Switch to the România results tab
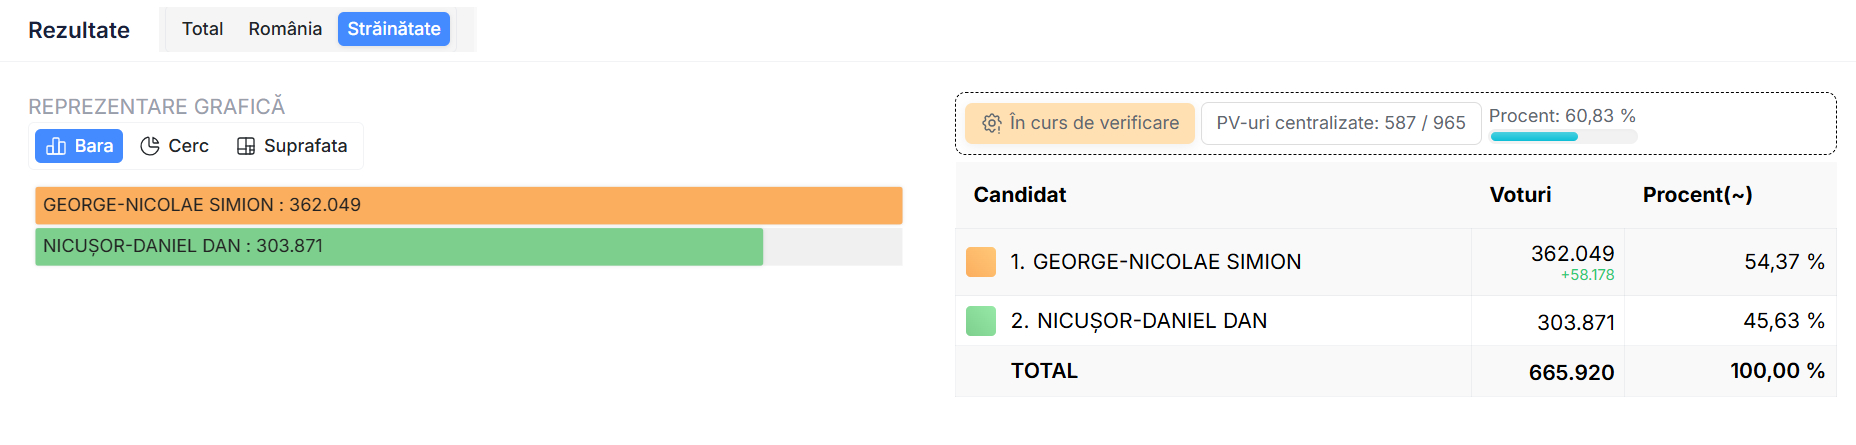Screen dimensions: 1856x445 pyautogui.click(x=285, y=29)
